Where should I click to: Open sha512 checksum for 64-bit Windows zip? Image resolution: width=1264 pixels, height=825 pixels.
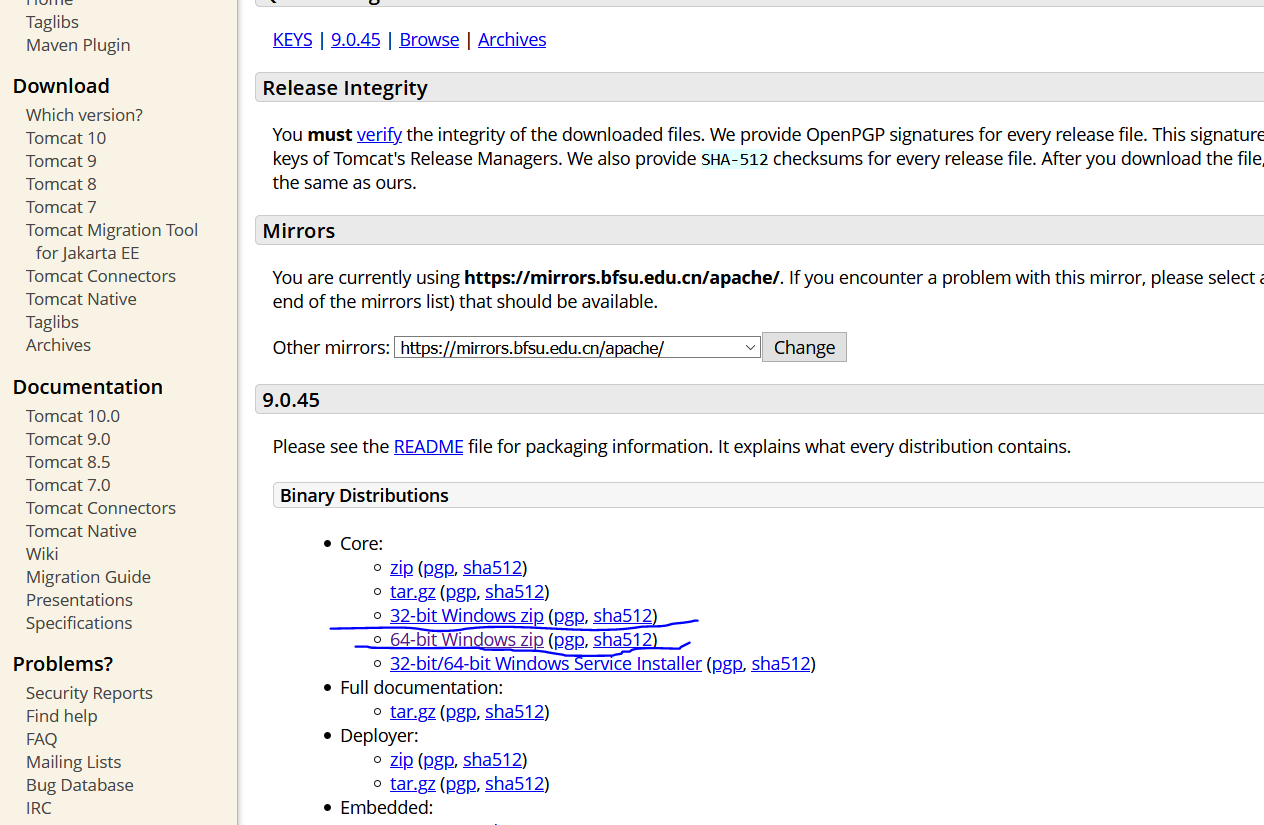(x=623, y=639)
